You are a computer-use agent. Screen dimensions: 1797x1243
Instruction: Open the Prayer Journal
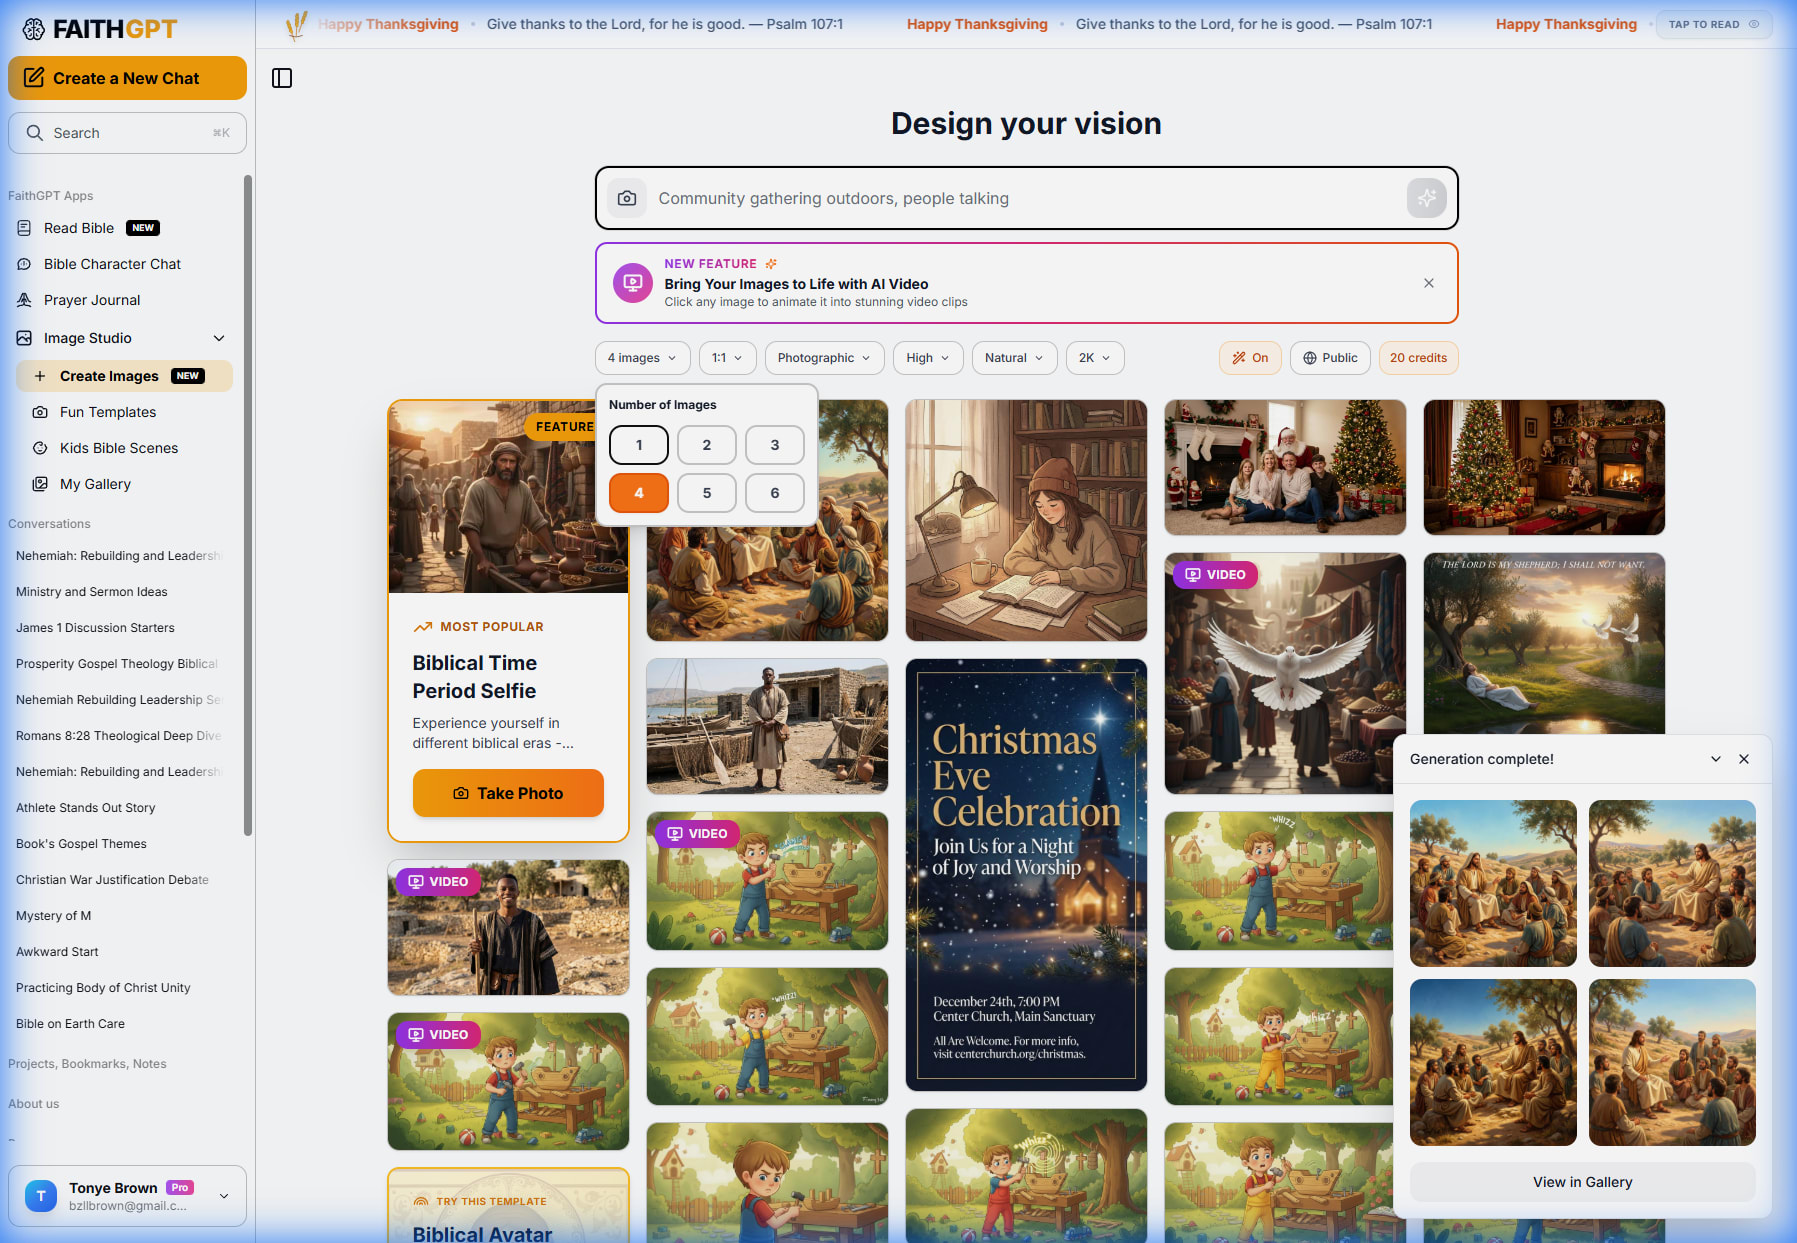[x=92, y=300]
